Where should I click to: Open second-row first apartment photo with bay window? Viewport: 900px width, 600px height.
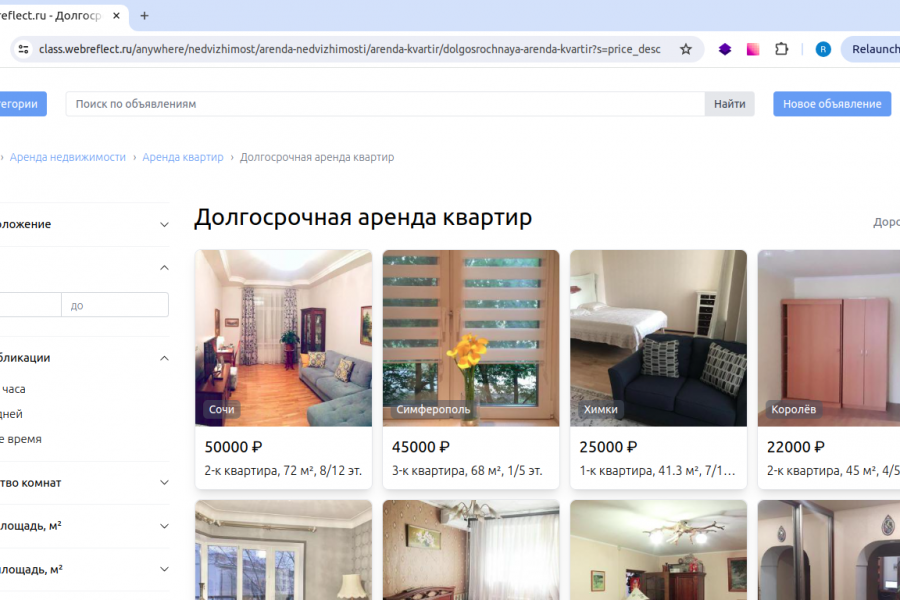[284, 550]
